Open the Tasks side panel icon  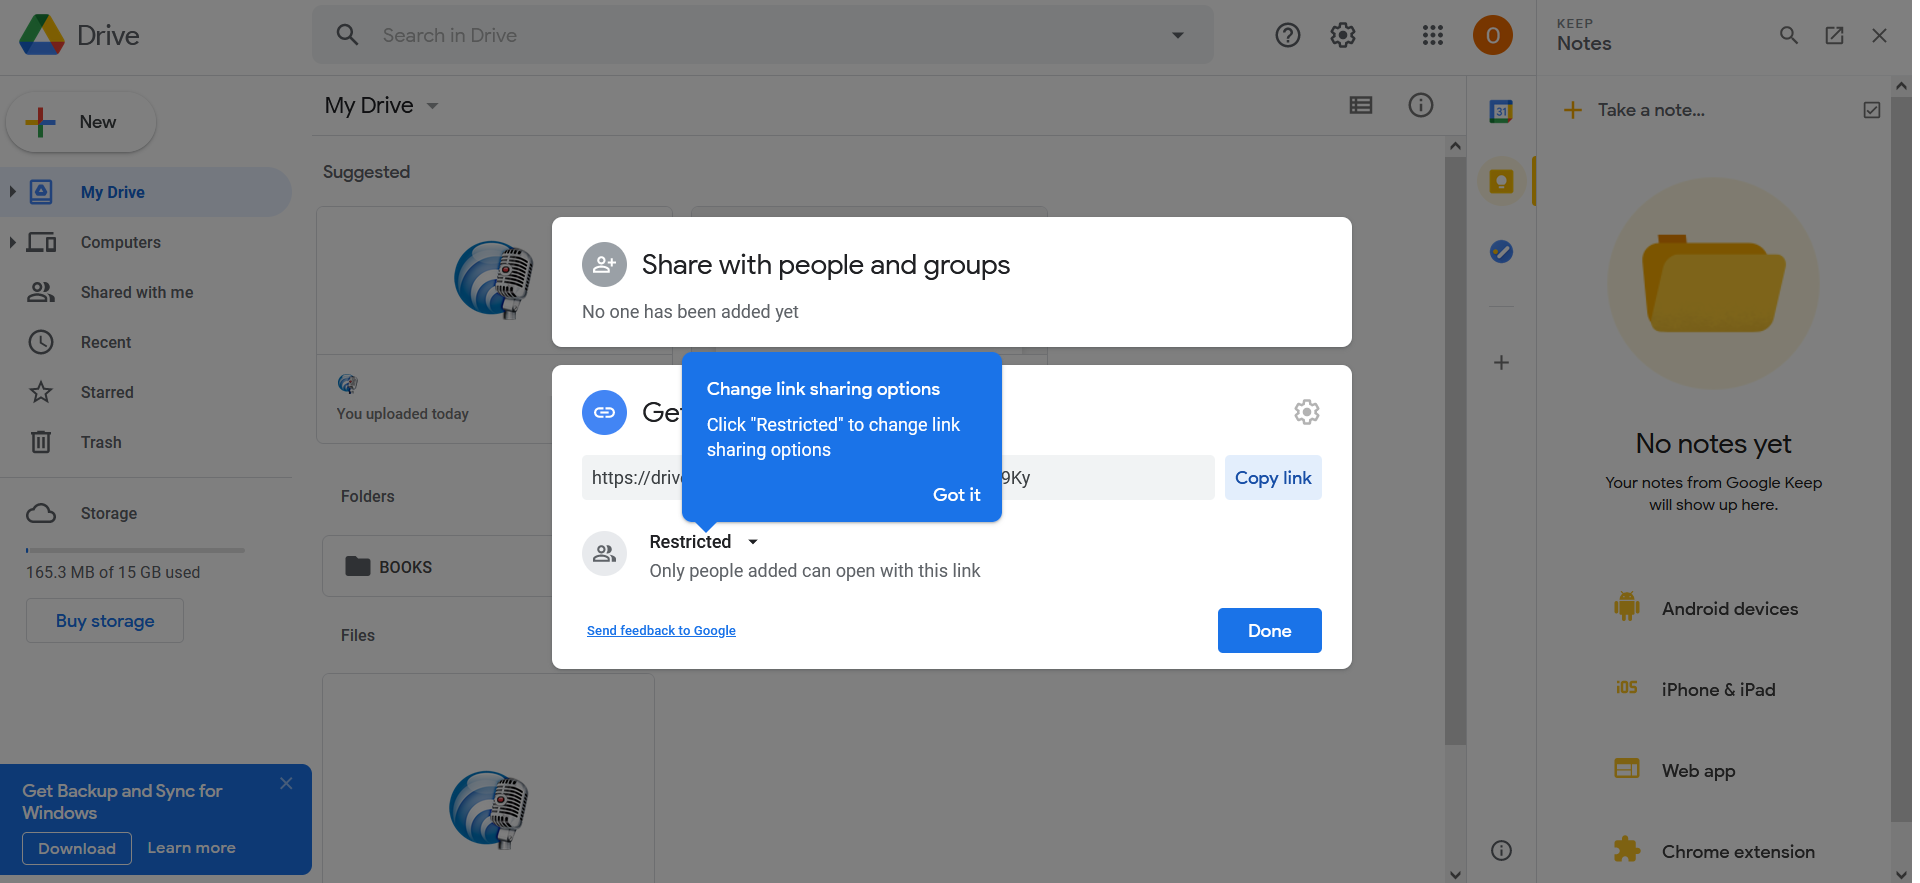pos(1500,252)
